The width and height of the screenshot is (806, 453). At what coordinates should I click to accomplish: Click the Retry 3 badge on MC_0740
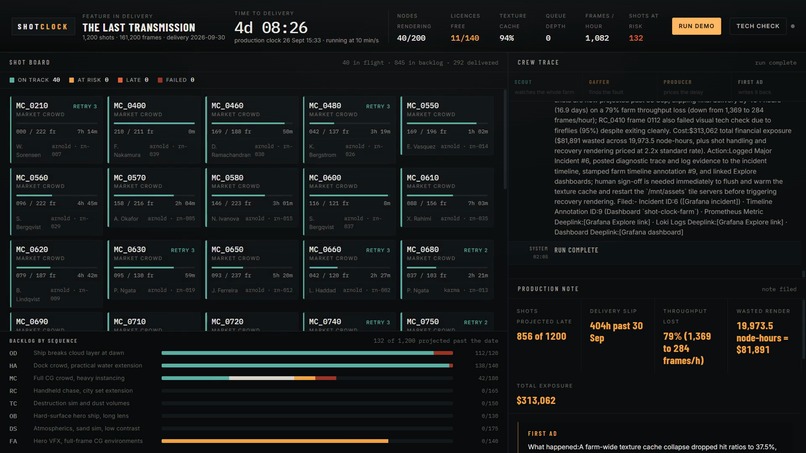(378, 322)
